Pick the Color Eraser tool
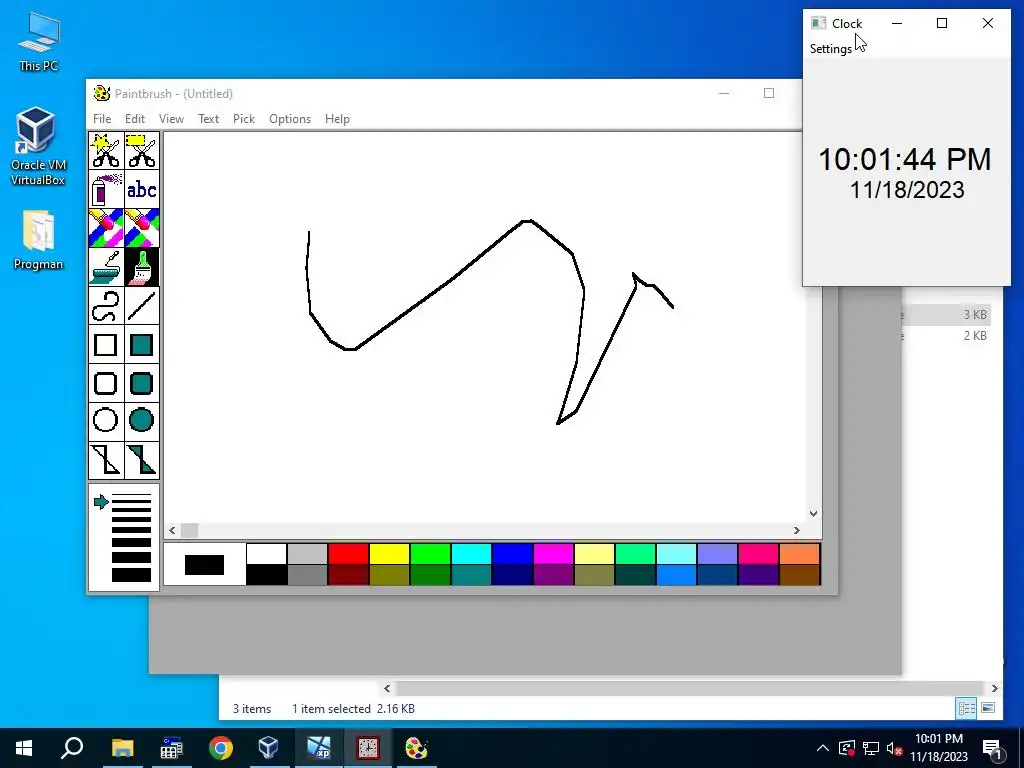 coord(106,228)
